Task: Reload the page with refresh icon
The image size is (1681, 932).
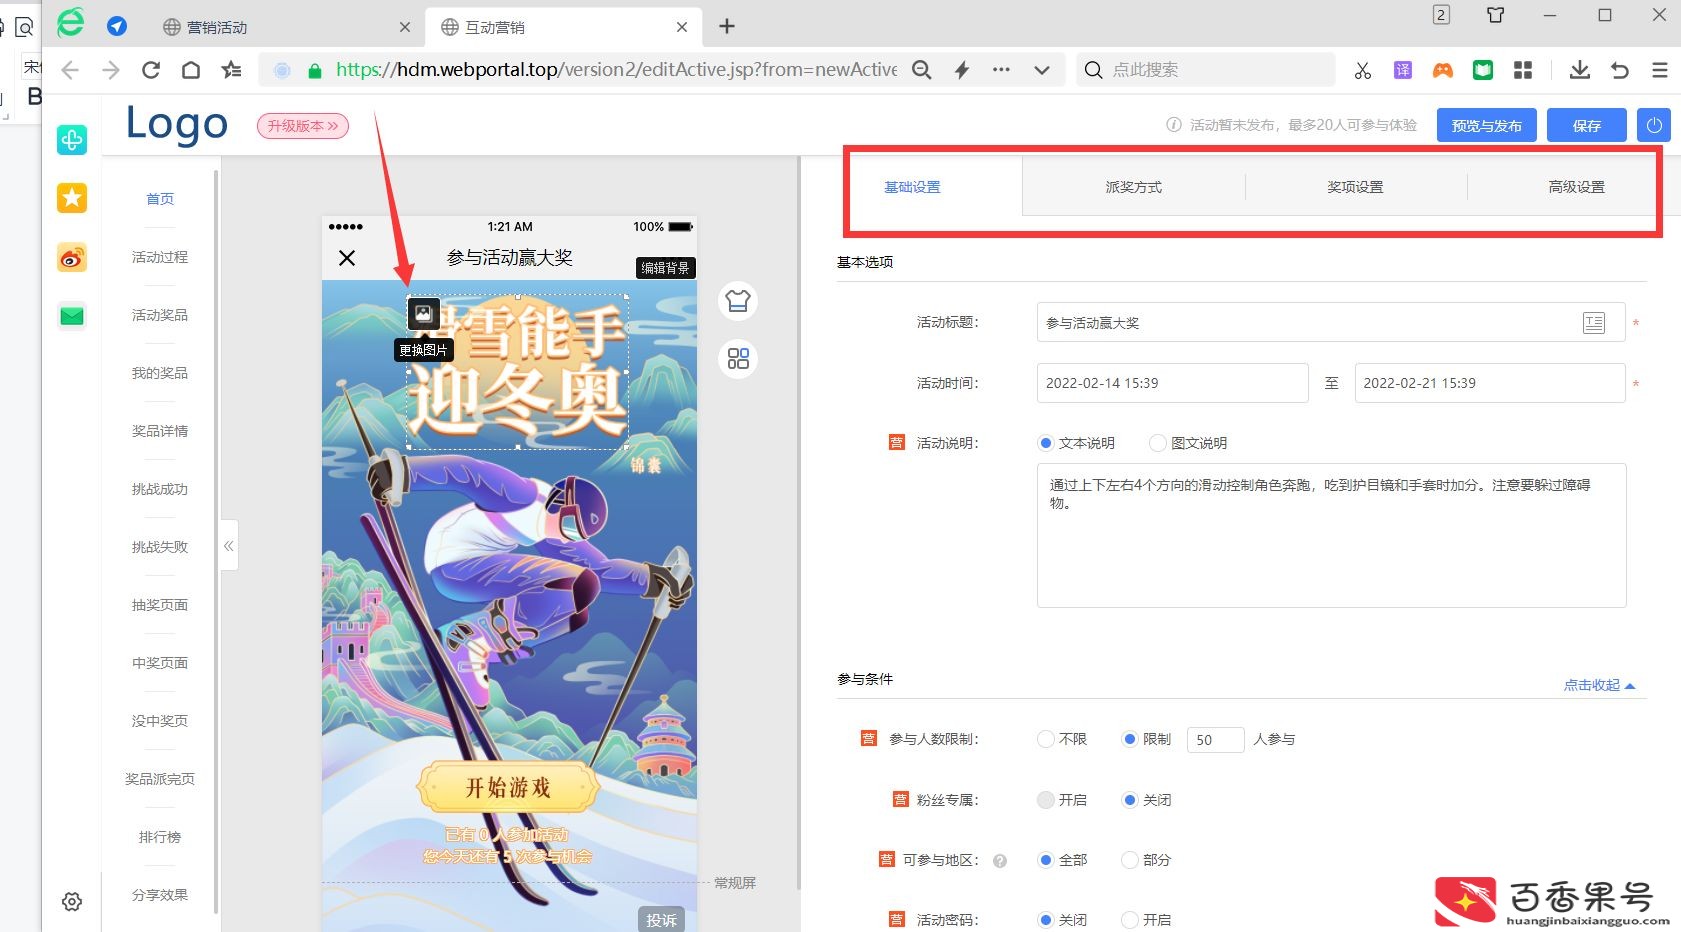Action: [x=151, y=70]
